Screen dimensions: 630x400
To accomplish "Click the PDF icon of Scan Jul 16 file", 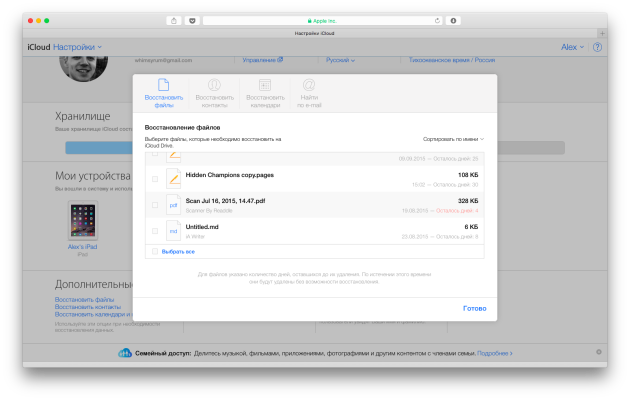I will coord(173,205).
